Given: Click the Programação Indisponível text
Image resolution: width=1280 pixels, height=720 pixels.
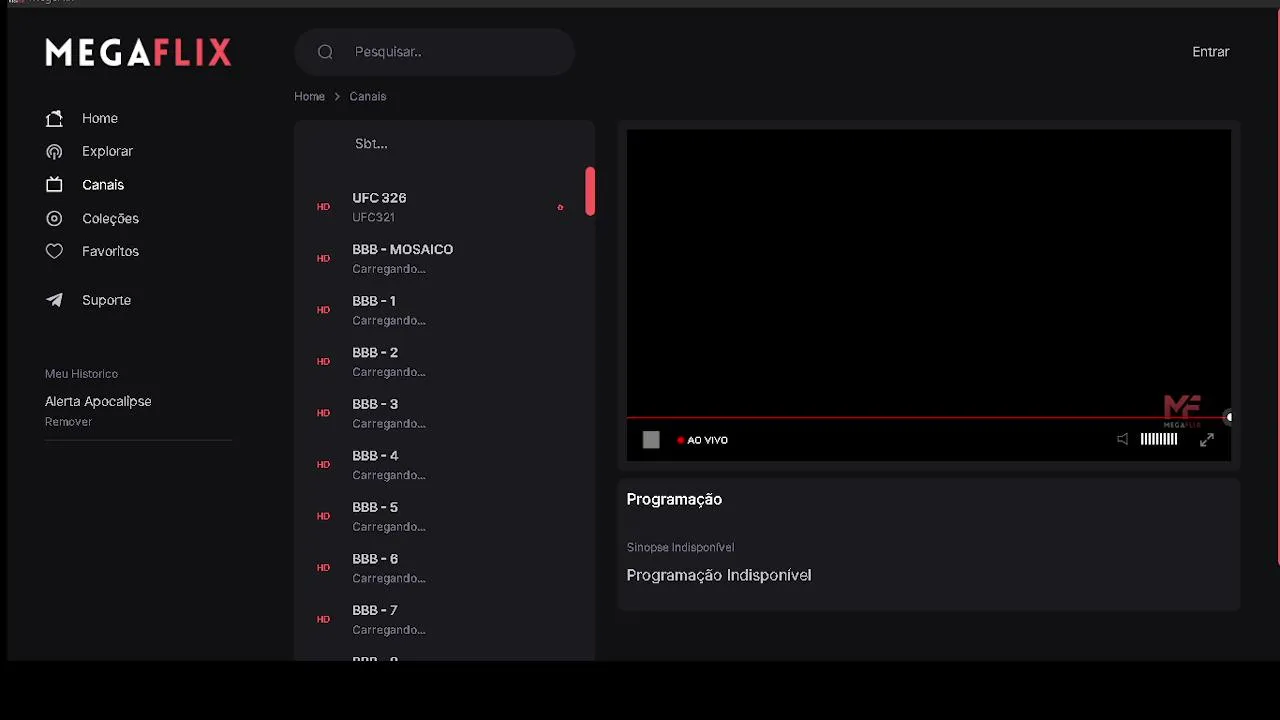Looking at the screenshot, I should click(719, 575).
